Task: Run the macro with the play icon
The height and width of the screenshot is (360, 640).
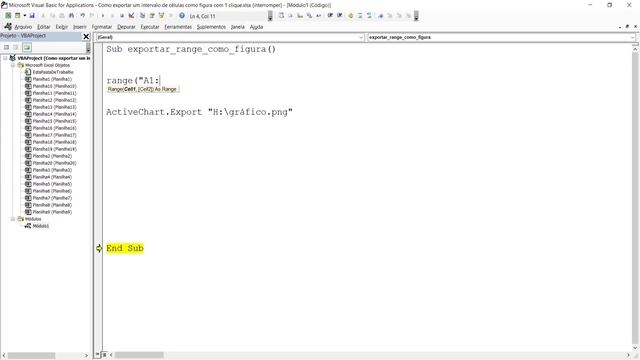Action: pos(103,16)
